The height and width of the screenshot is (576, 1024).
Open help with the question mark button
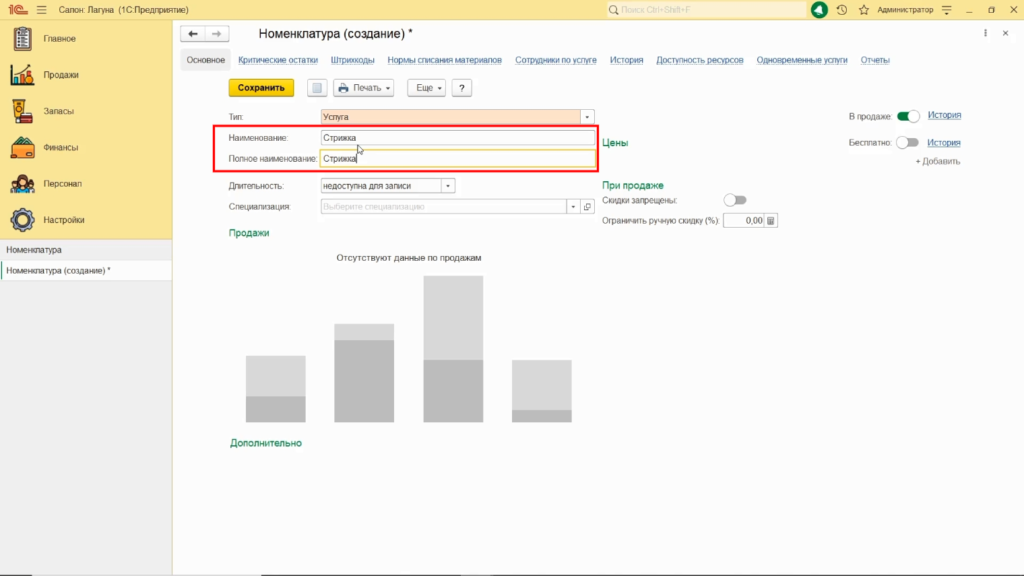pos(462,88)
